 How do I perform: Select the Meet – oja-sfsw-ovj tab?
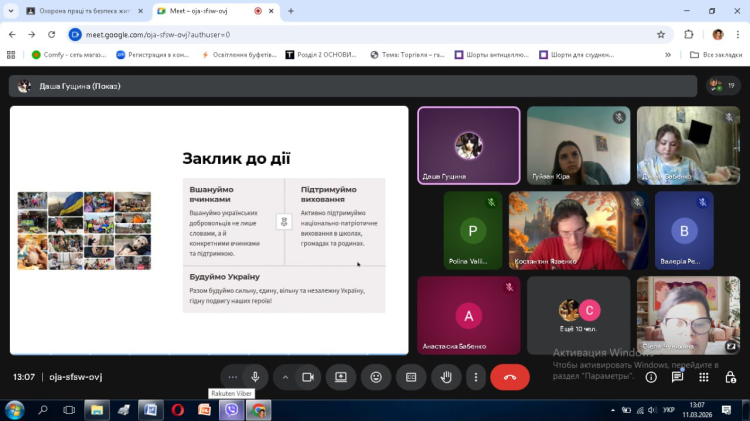point(210,11)
